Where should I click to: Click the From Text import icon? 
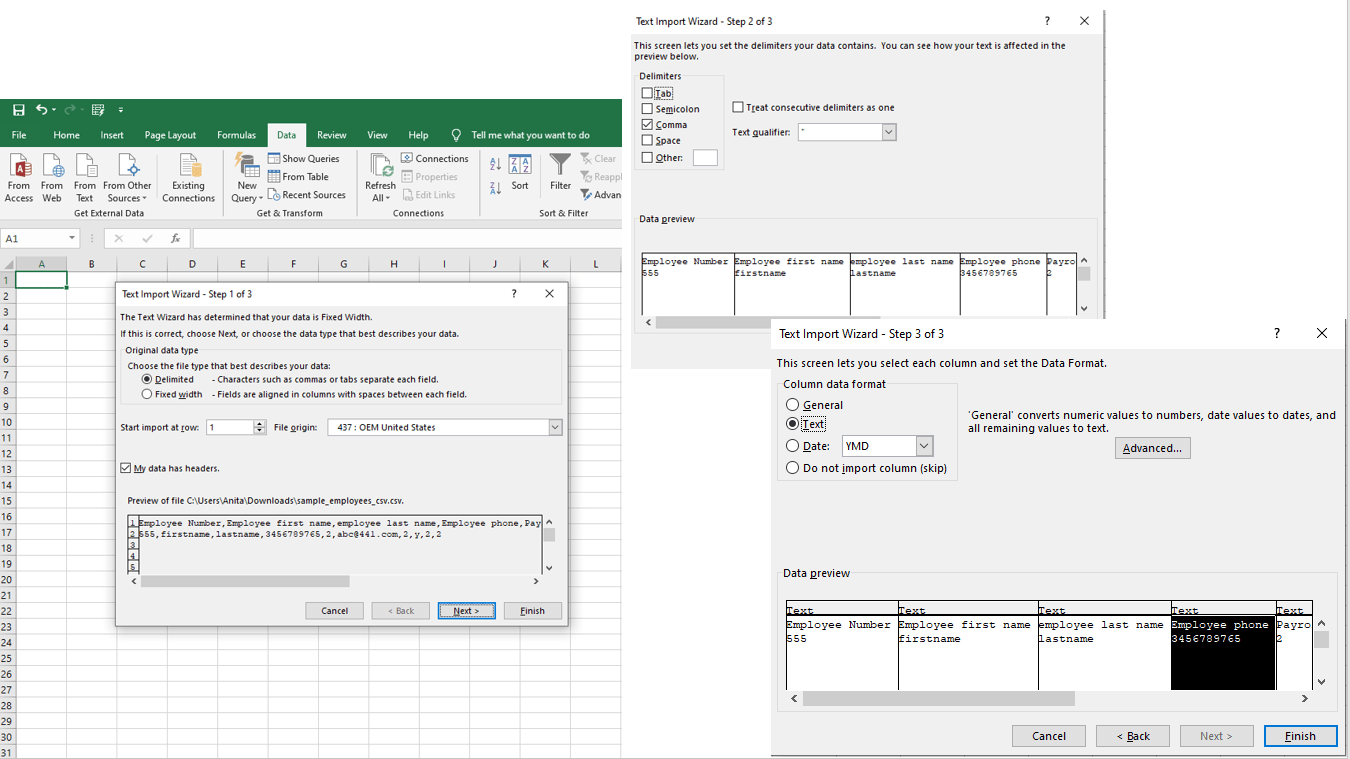tap(85, 178)
